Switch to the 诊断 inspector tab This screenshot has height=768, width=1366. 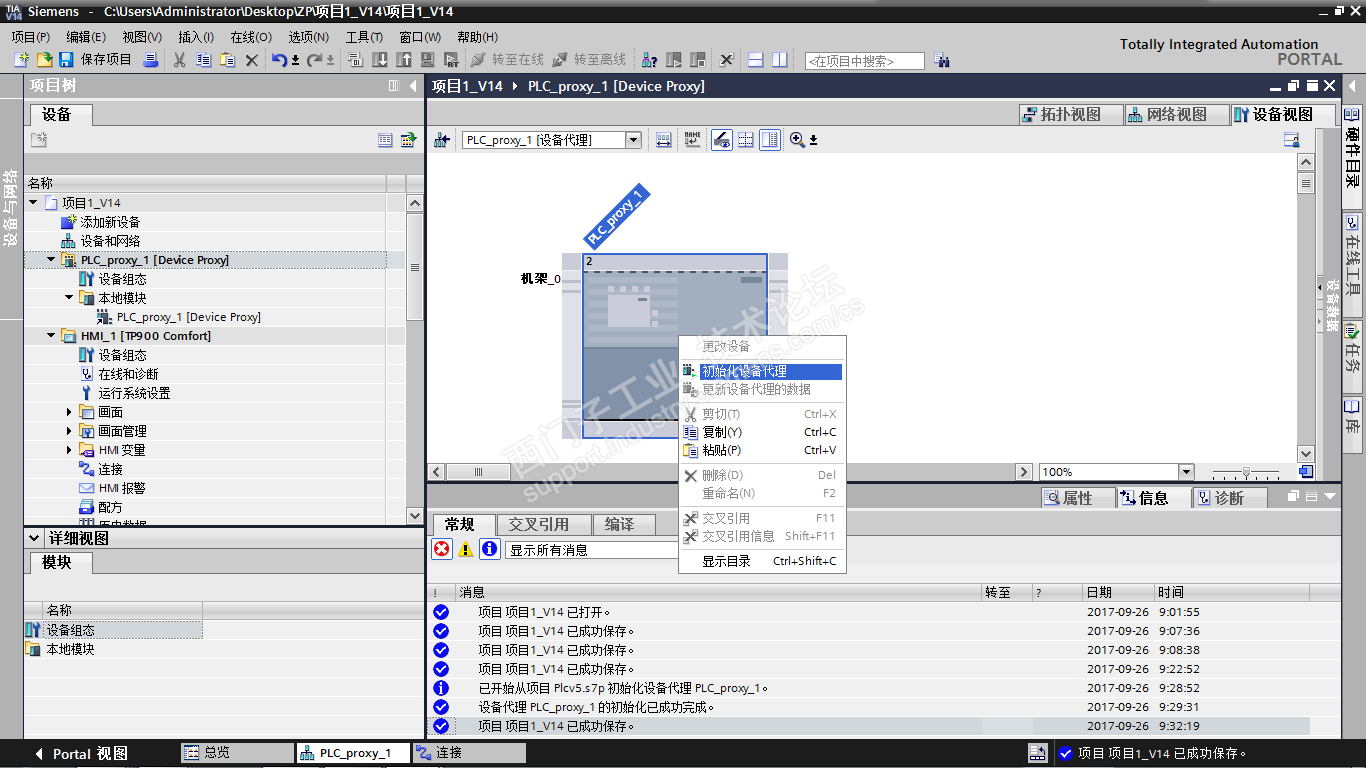tap(1229, 497)
